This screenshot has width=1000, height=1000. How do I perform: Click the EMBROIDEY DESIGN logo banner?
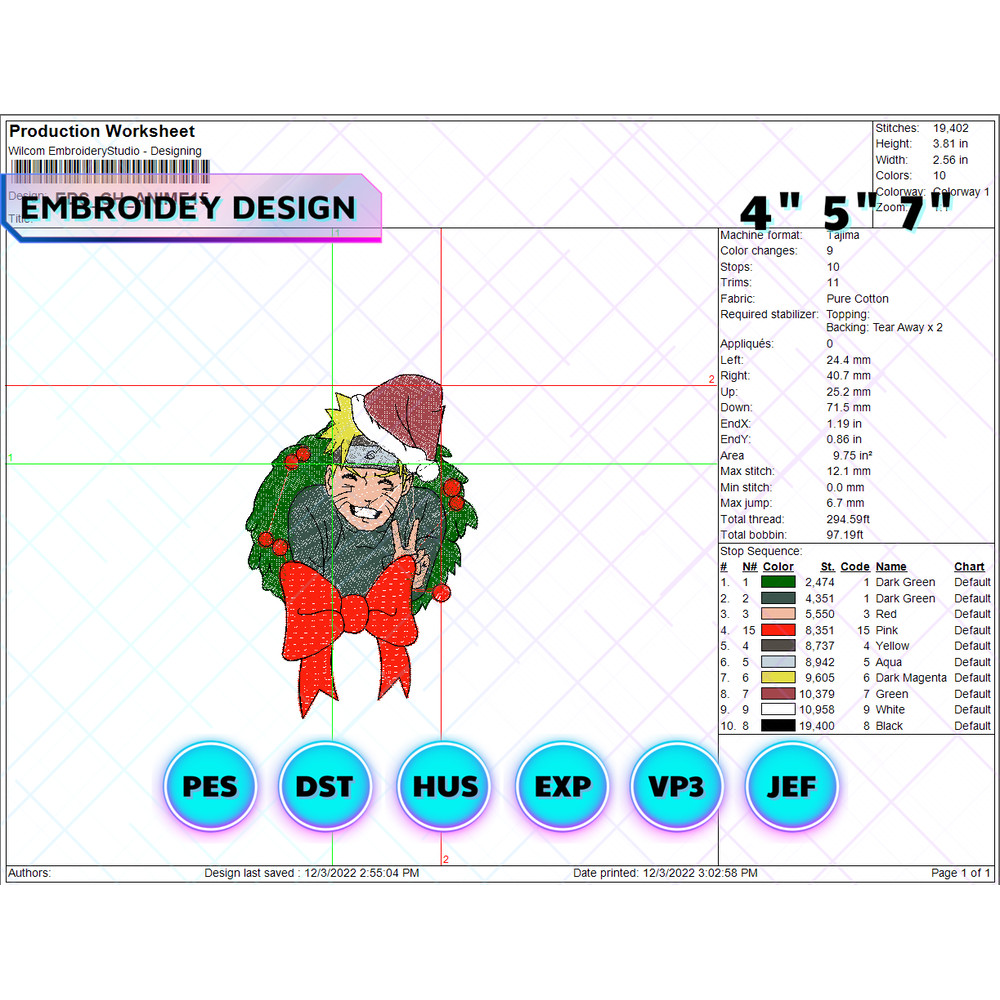pos(190,209)
